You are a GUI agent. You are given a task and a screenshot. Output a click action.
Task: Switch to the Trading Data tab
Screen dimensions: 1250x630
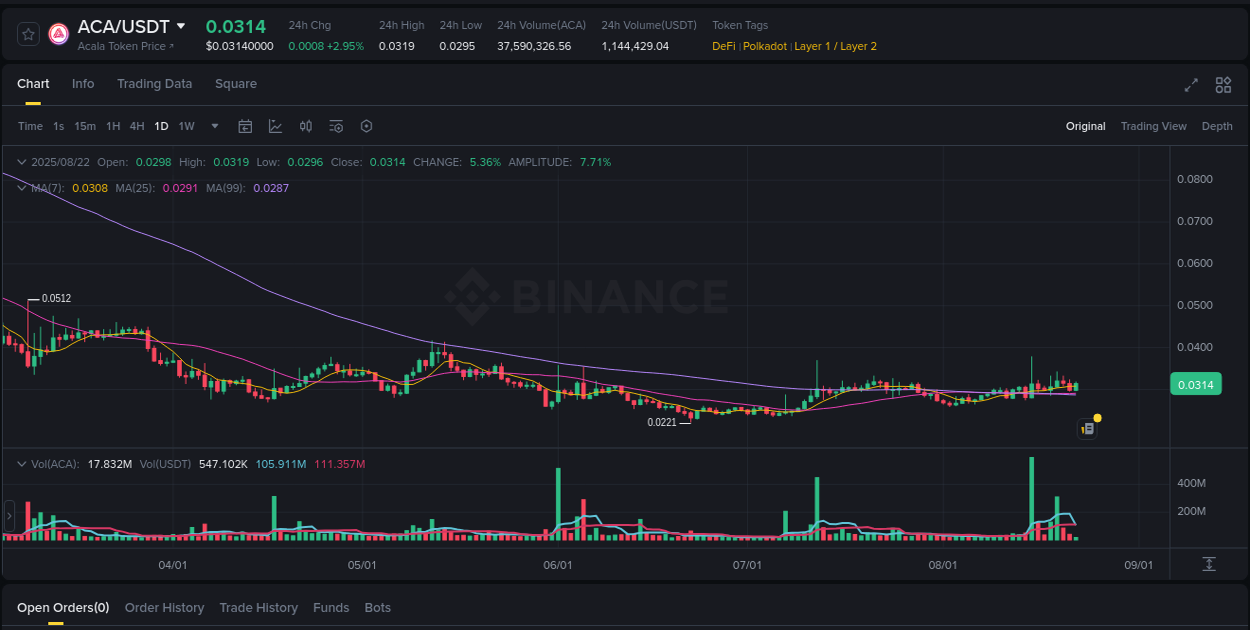pos(154,84)
